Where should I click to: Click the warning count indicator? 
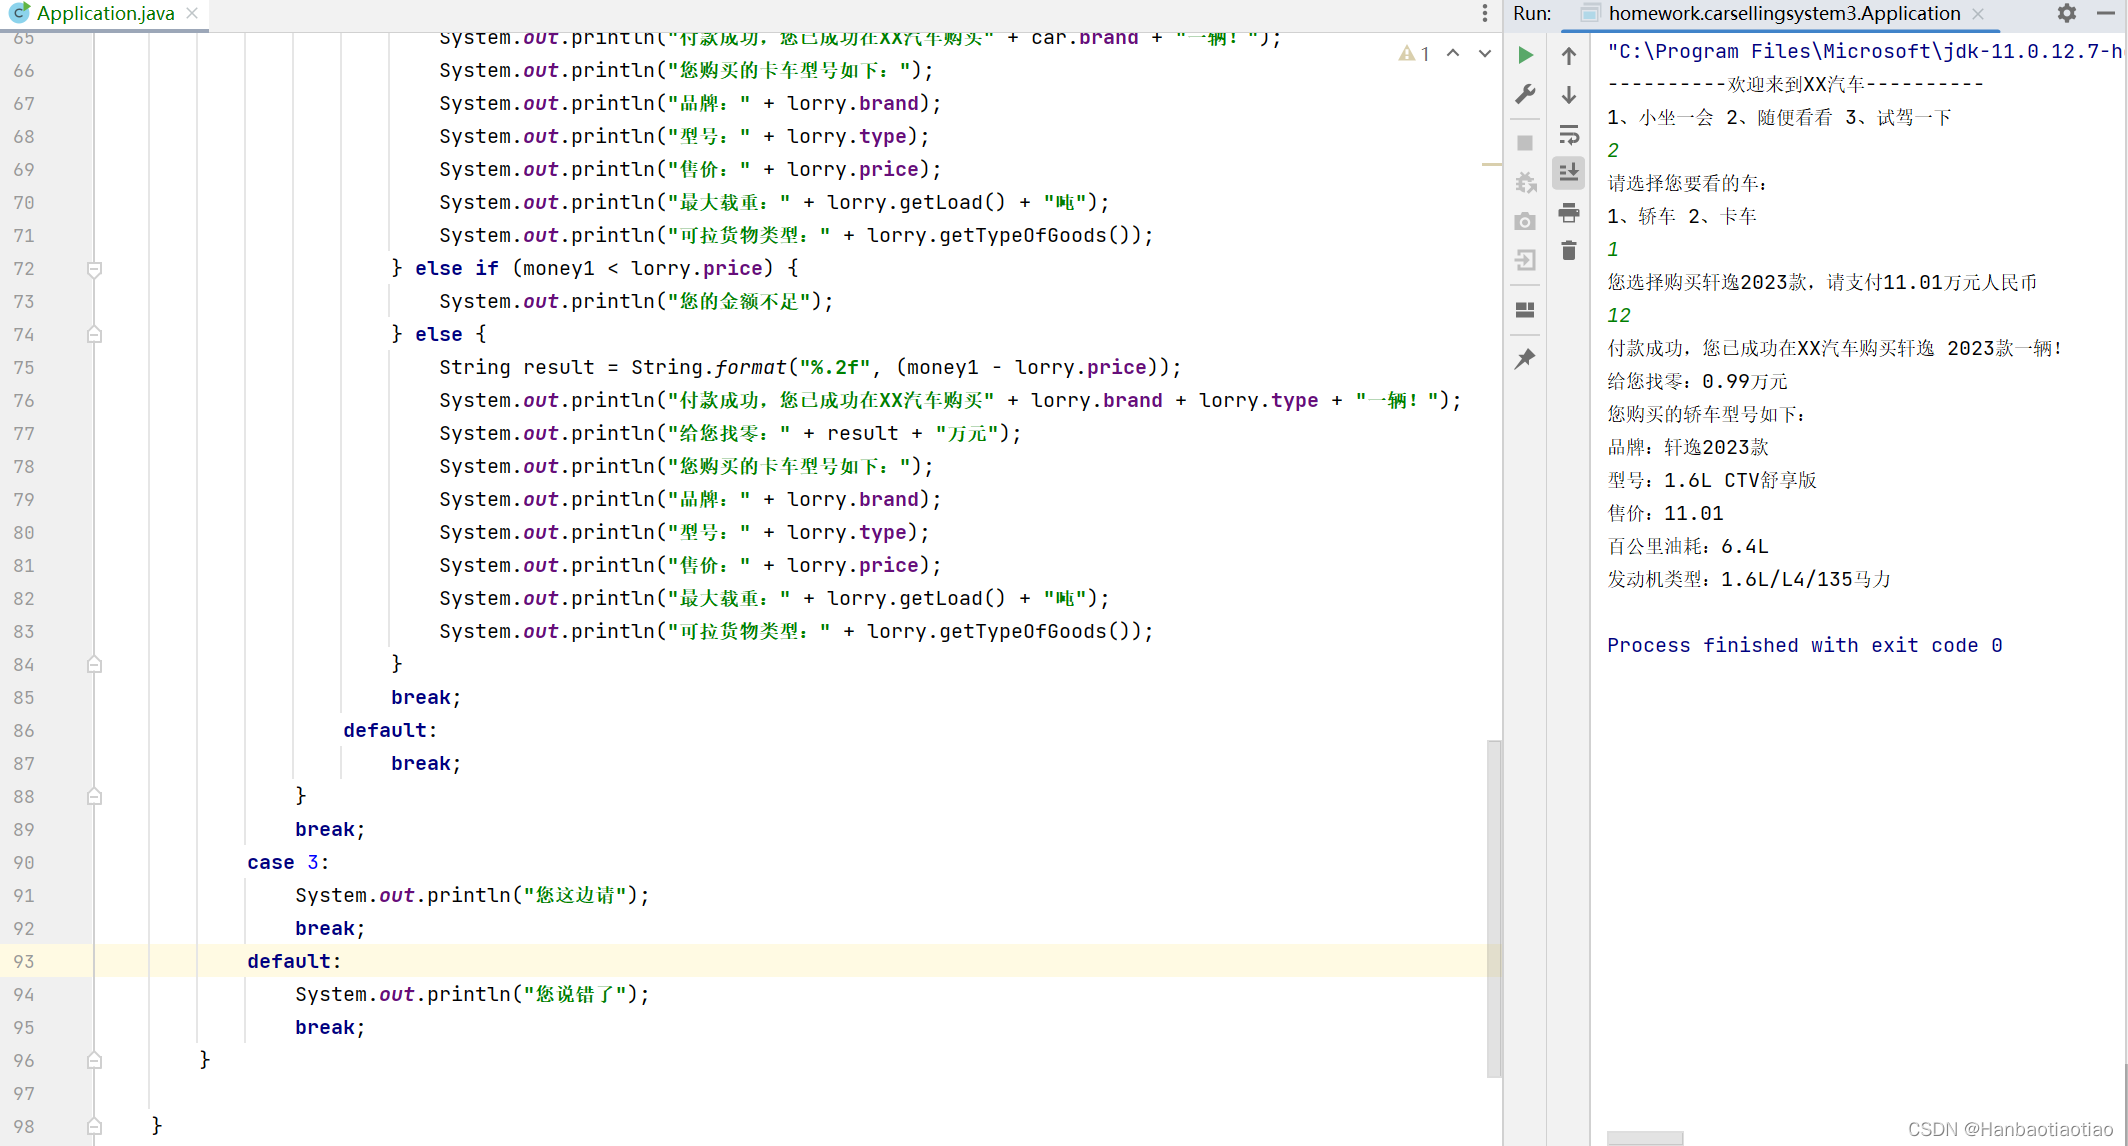(x=1414, y=53)
